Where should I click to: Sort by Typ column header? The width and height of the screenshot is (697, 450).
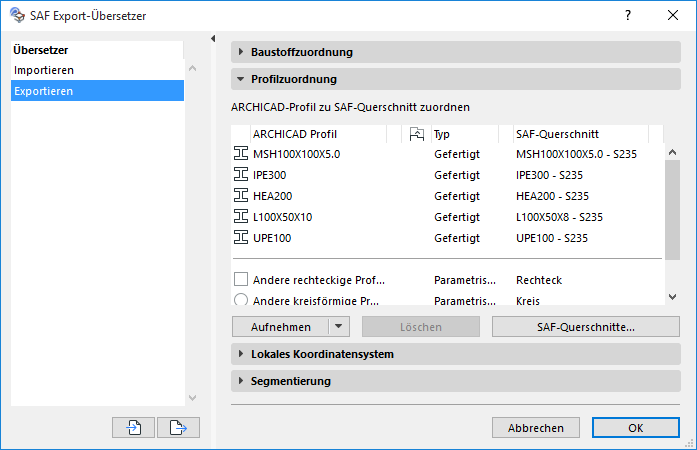(x=465, y=134)
